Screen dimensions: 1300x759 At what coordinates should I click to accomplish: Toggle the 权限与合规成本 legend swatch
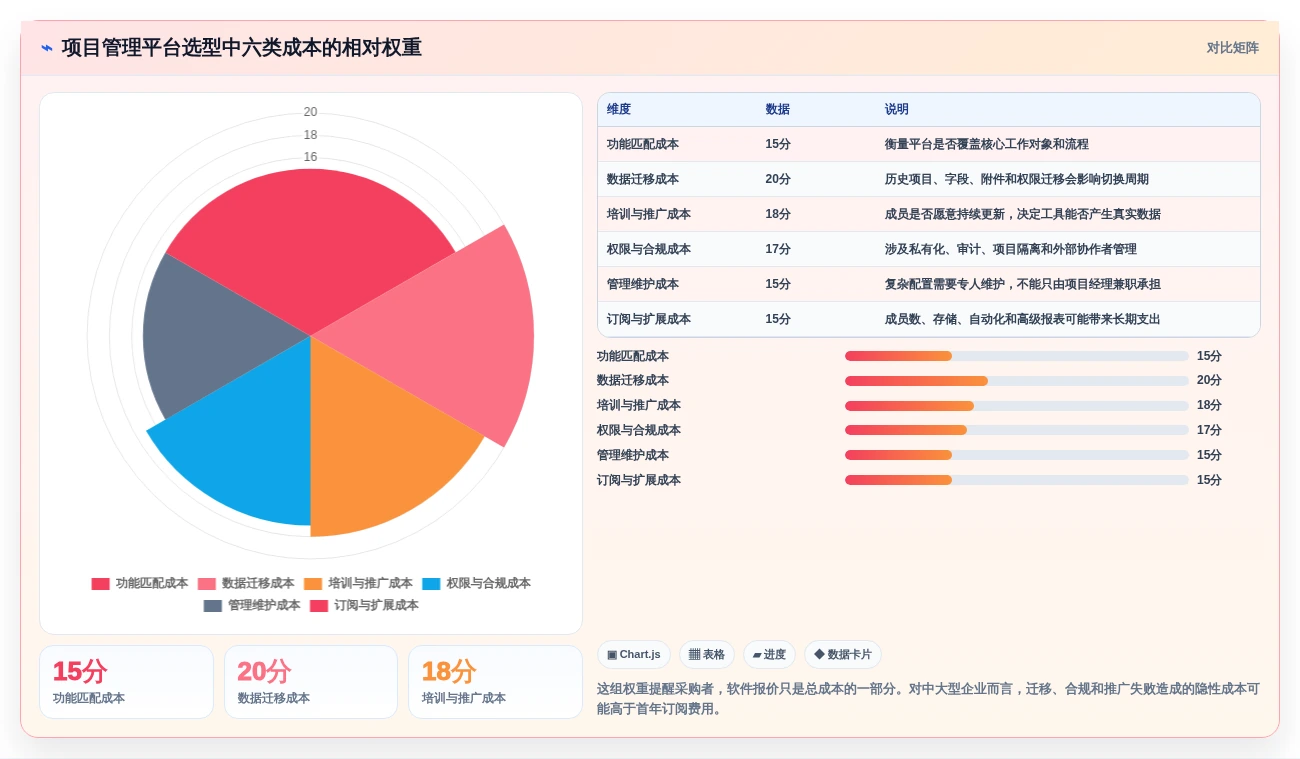431,584
